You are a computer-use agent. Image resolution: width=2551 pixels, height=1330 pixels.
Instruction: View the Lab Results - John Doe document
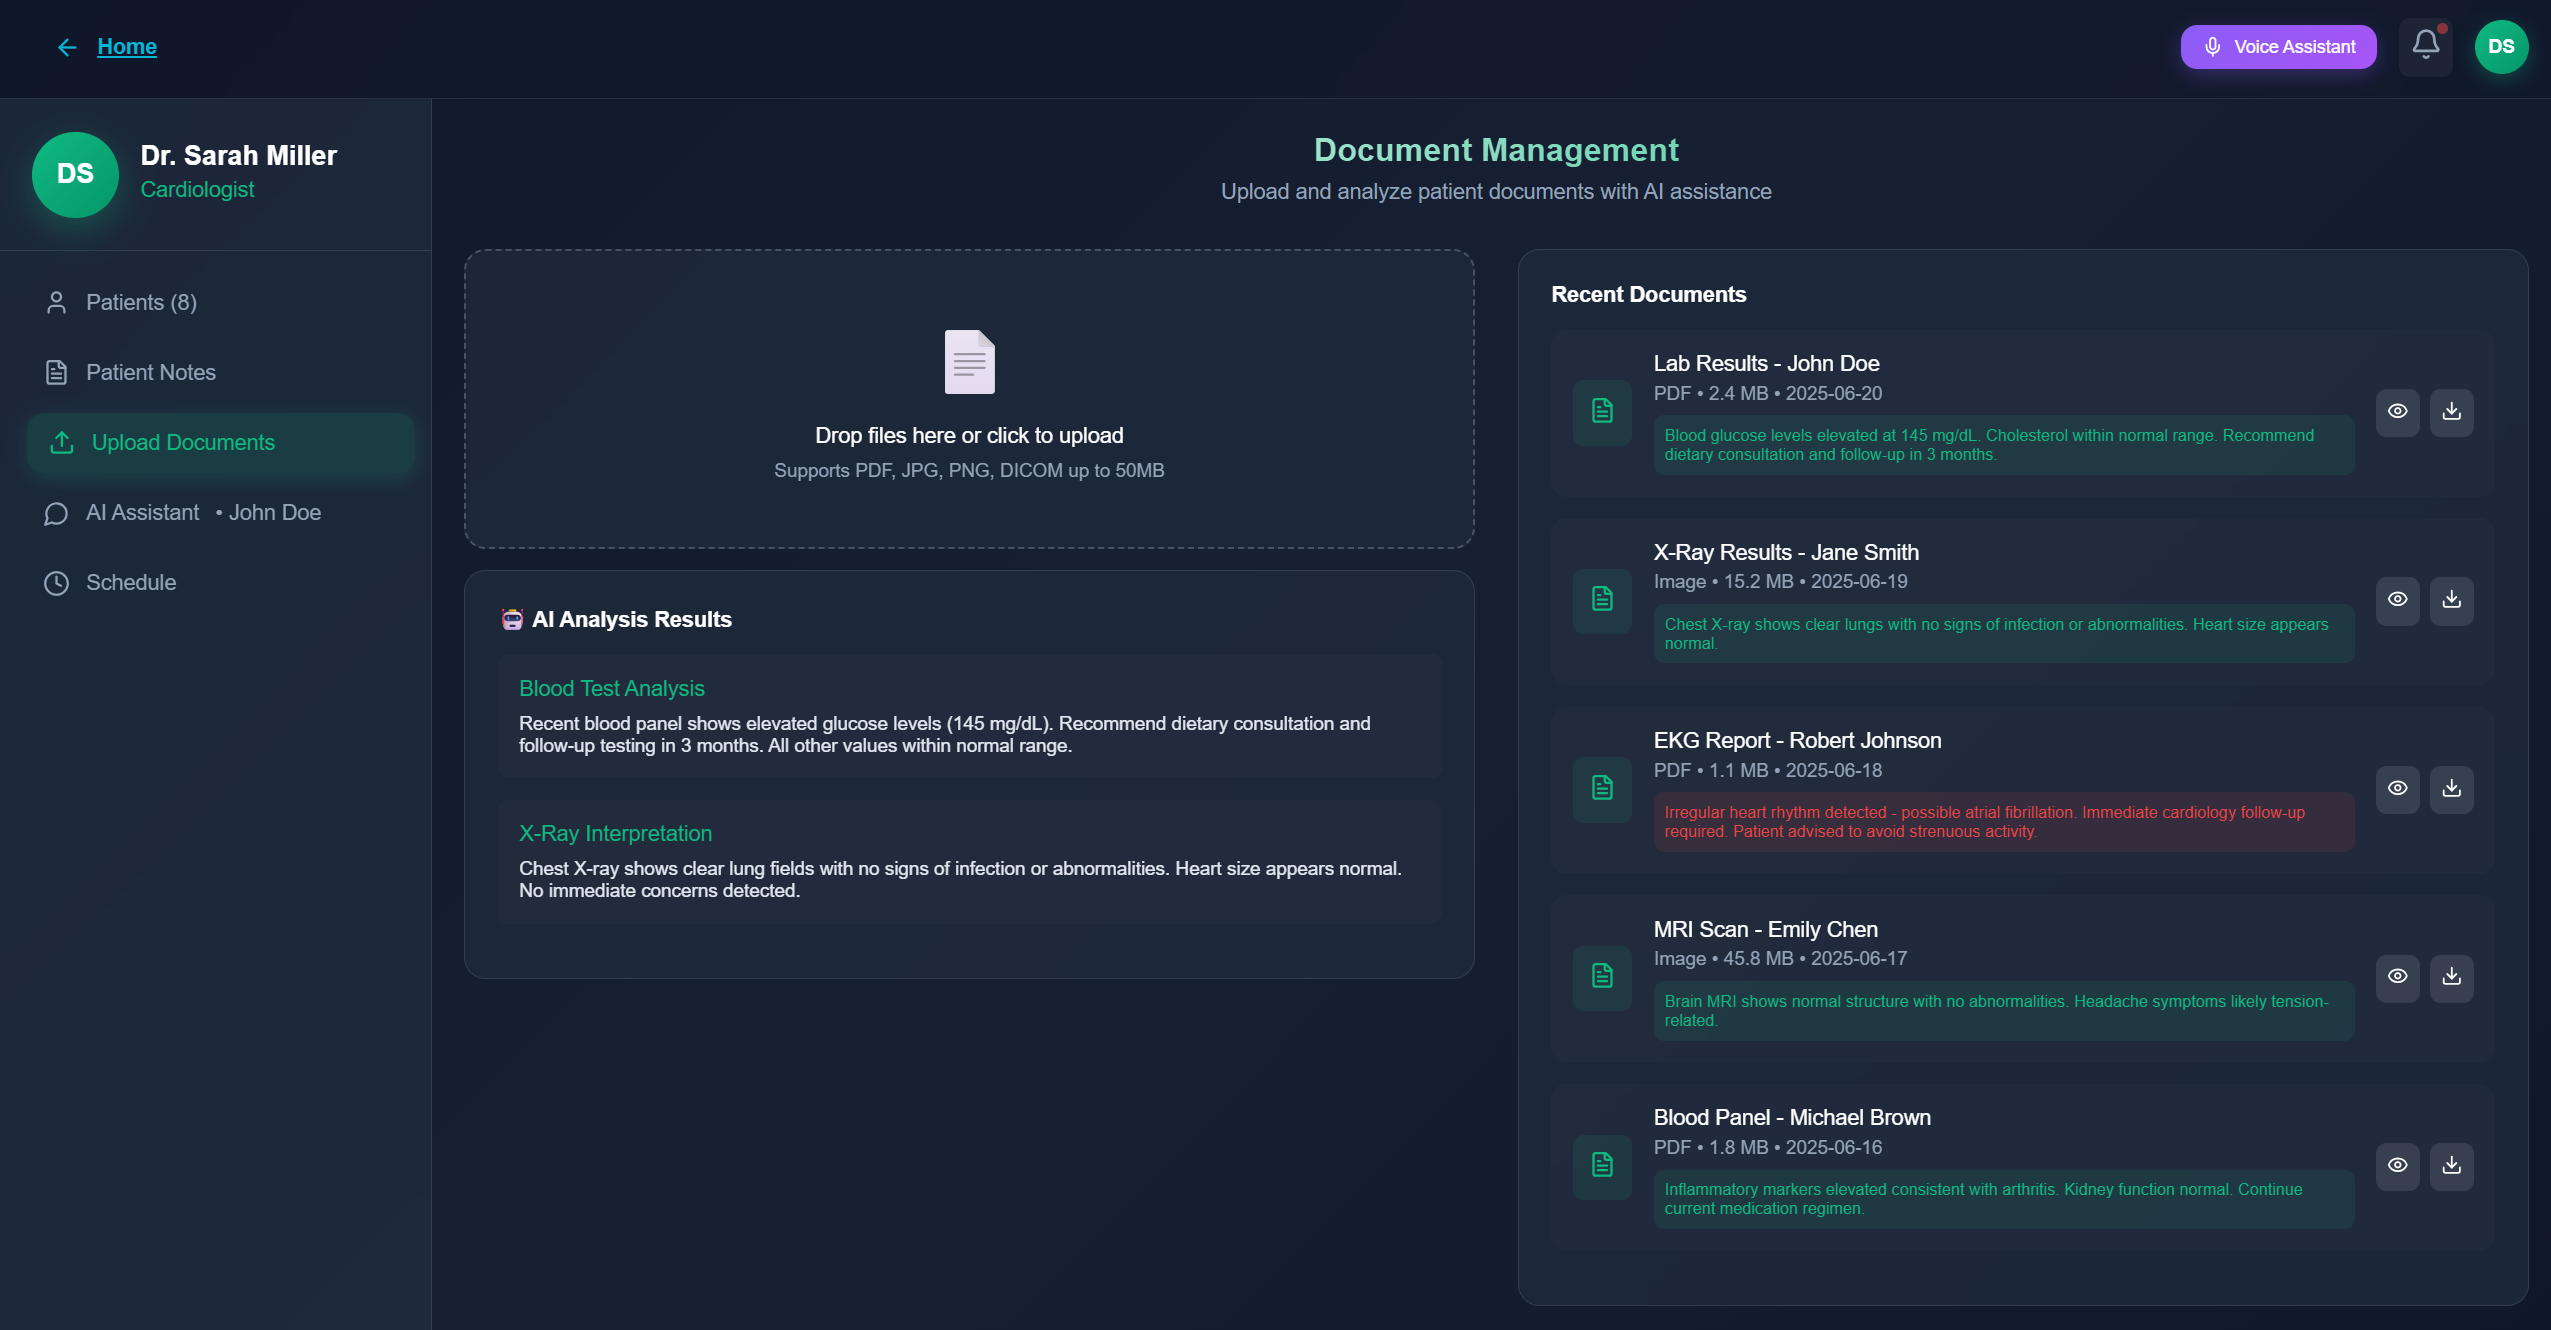click(x=2397, y=412)
